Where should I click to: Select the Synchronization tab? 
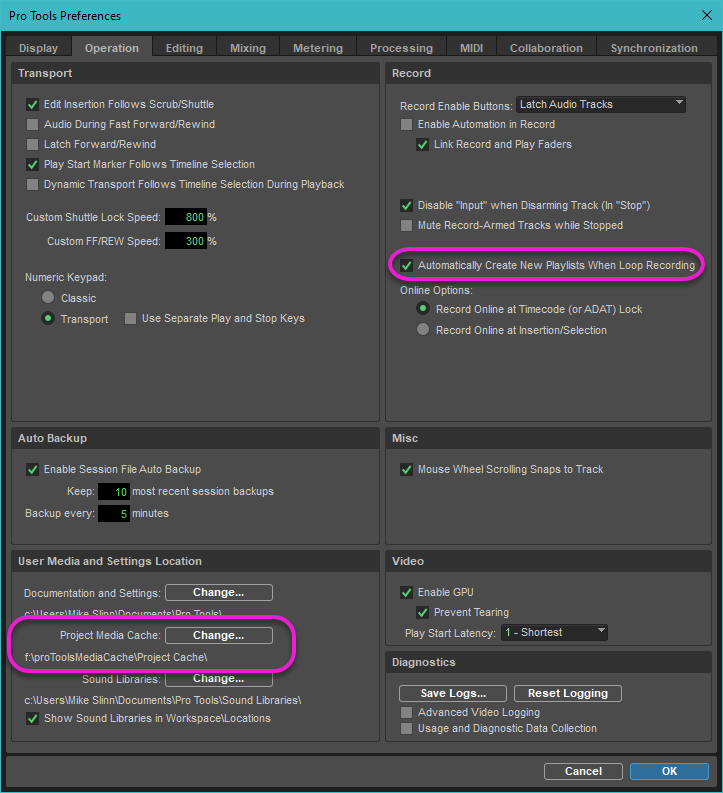point(653,48)
